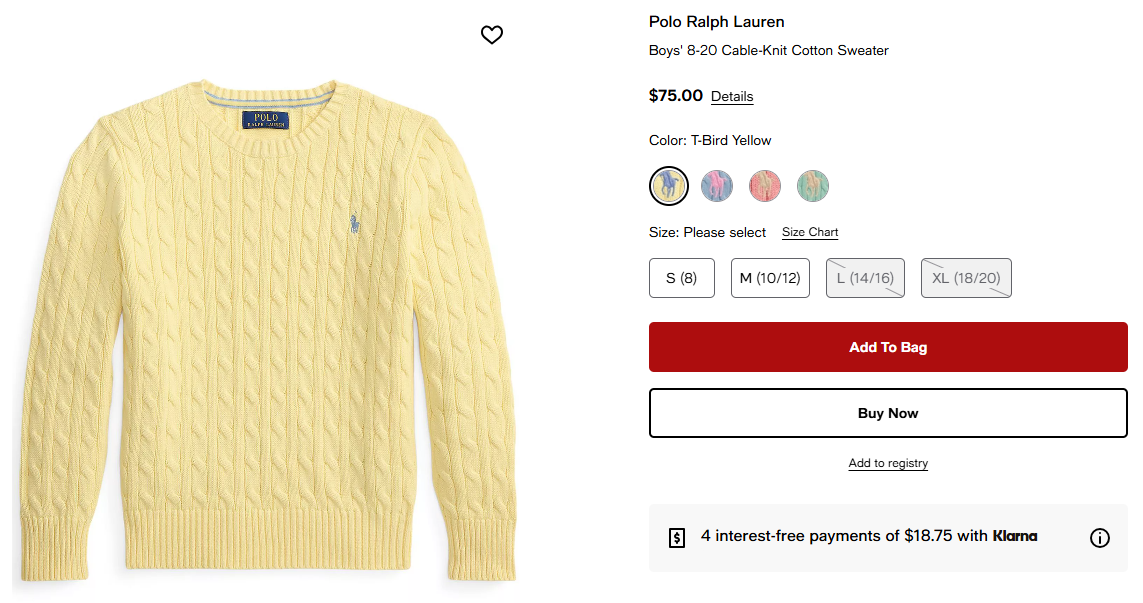
Task: Open the price Details link
Action: pos(732,97)
